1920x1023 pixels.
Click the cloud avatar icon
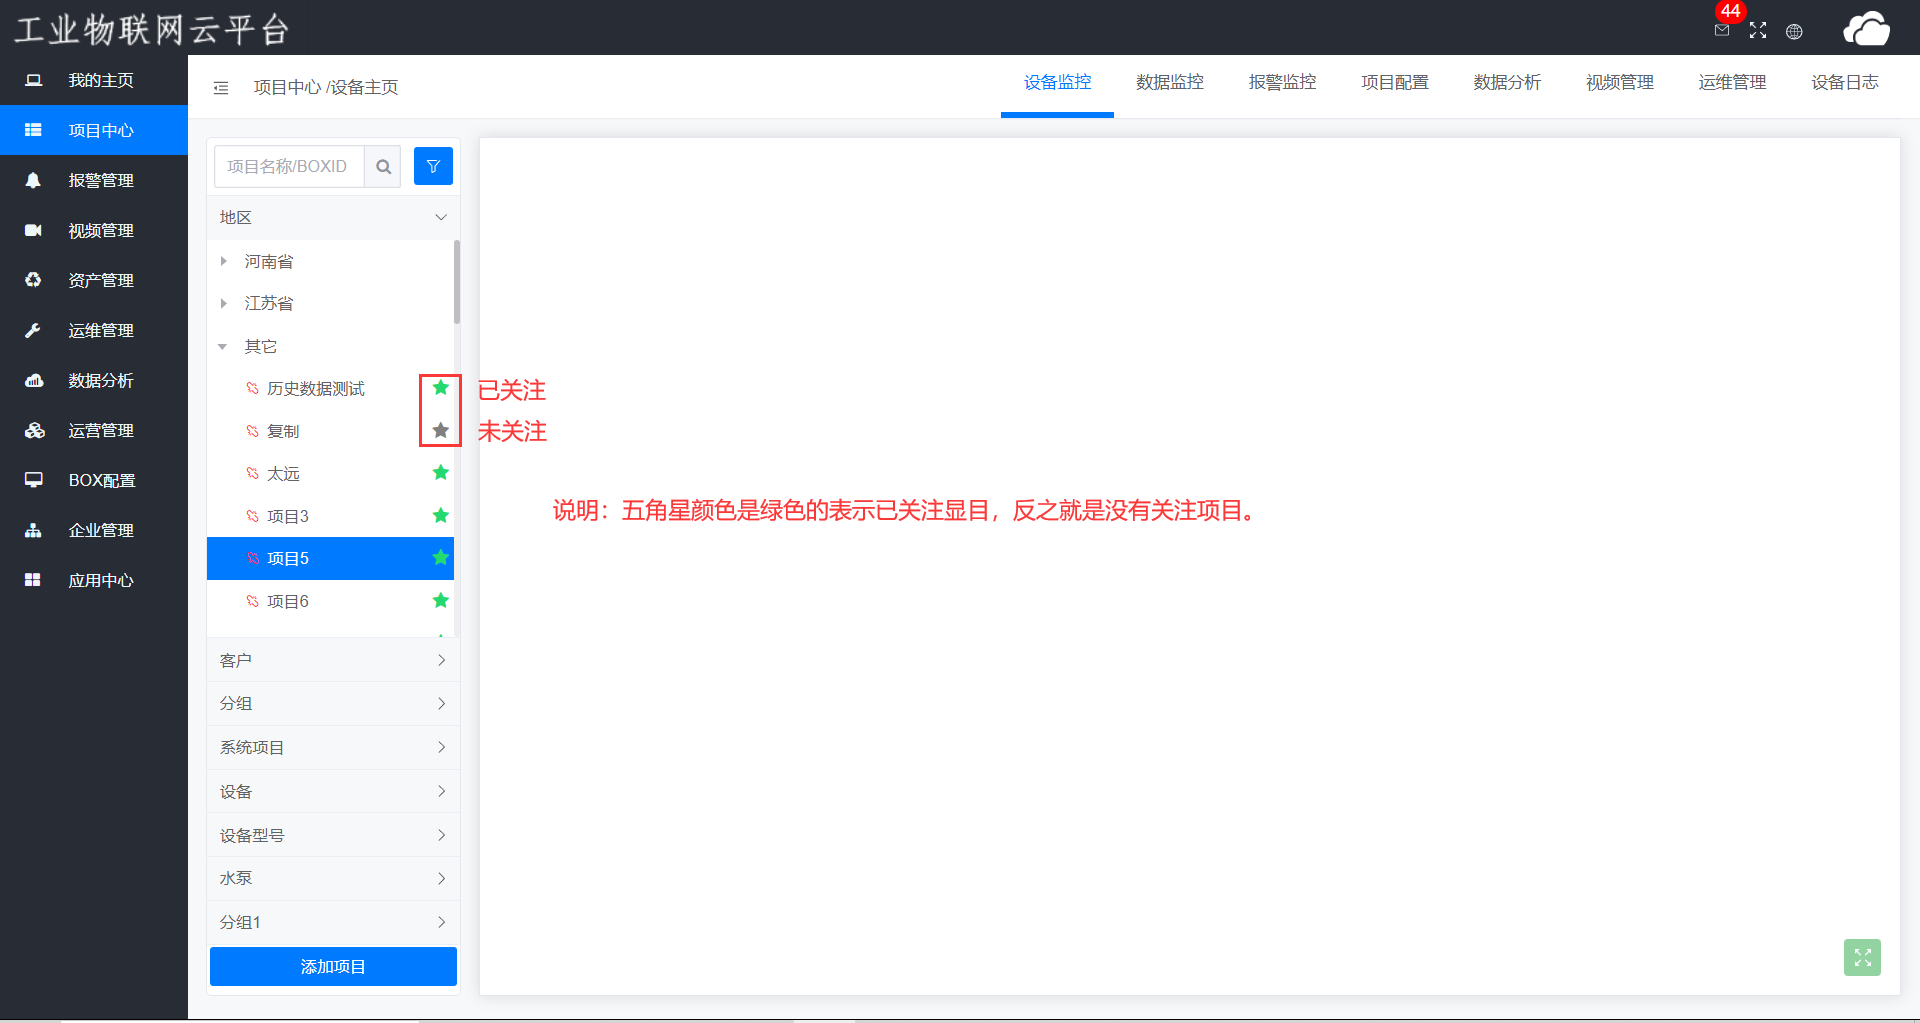[x=1866, y=29]
